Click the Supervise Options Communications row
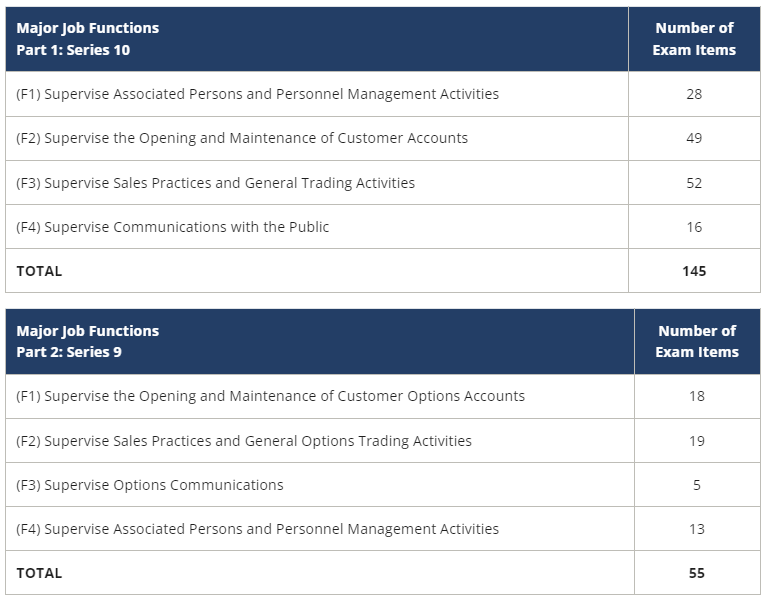 point(150,485)
